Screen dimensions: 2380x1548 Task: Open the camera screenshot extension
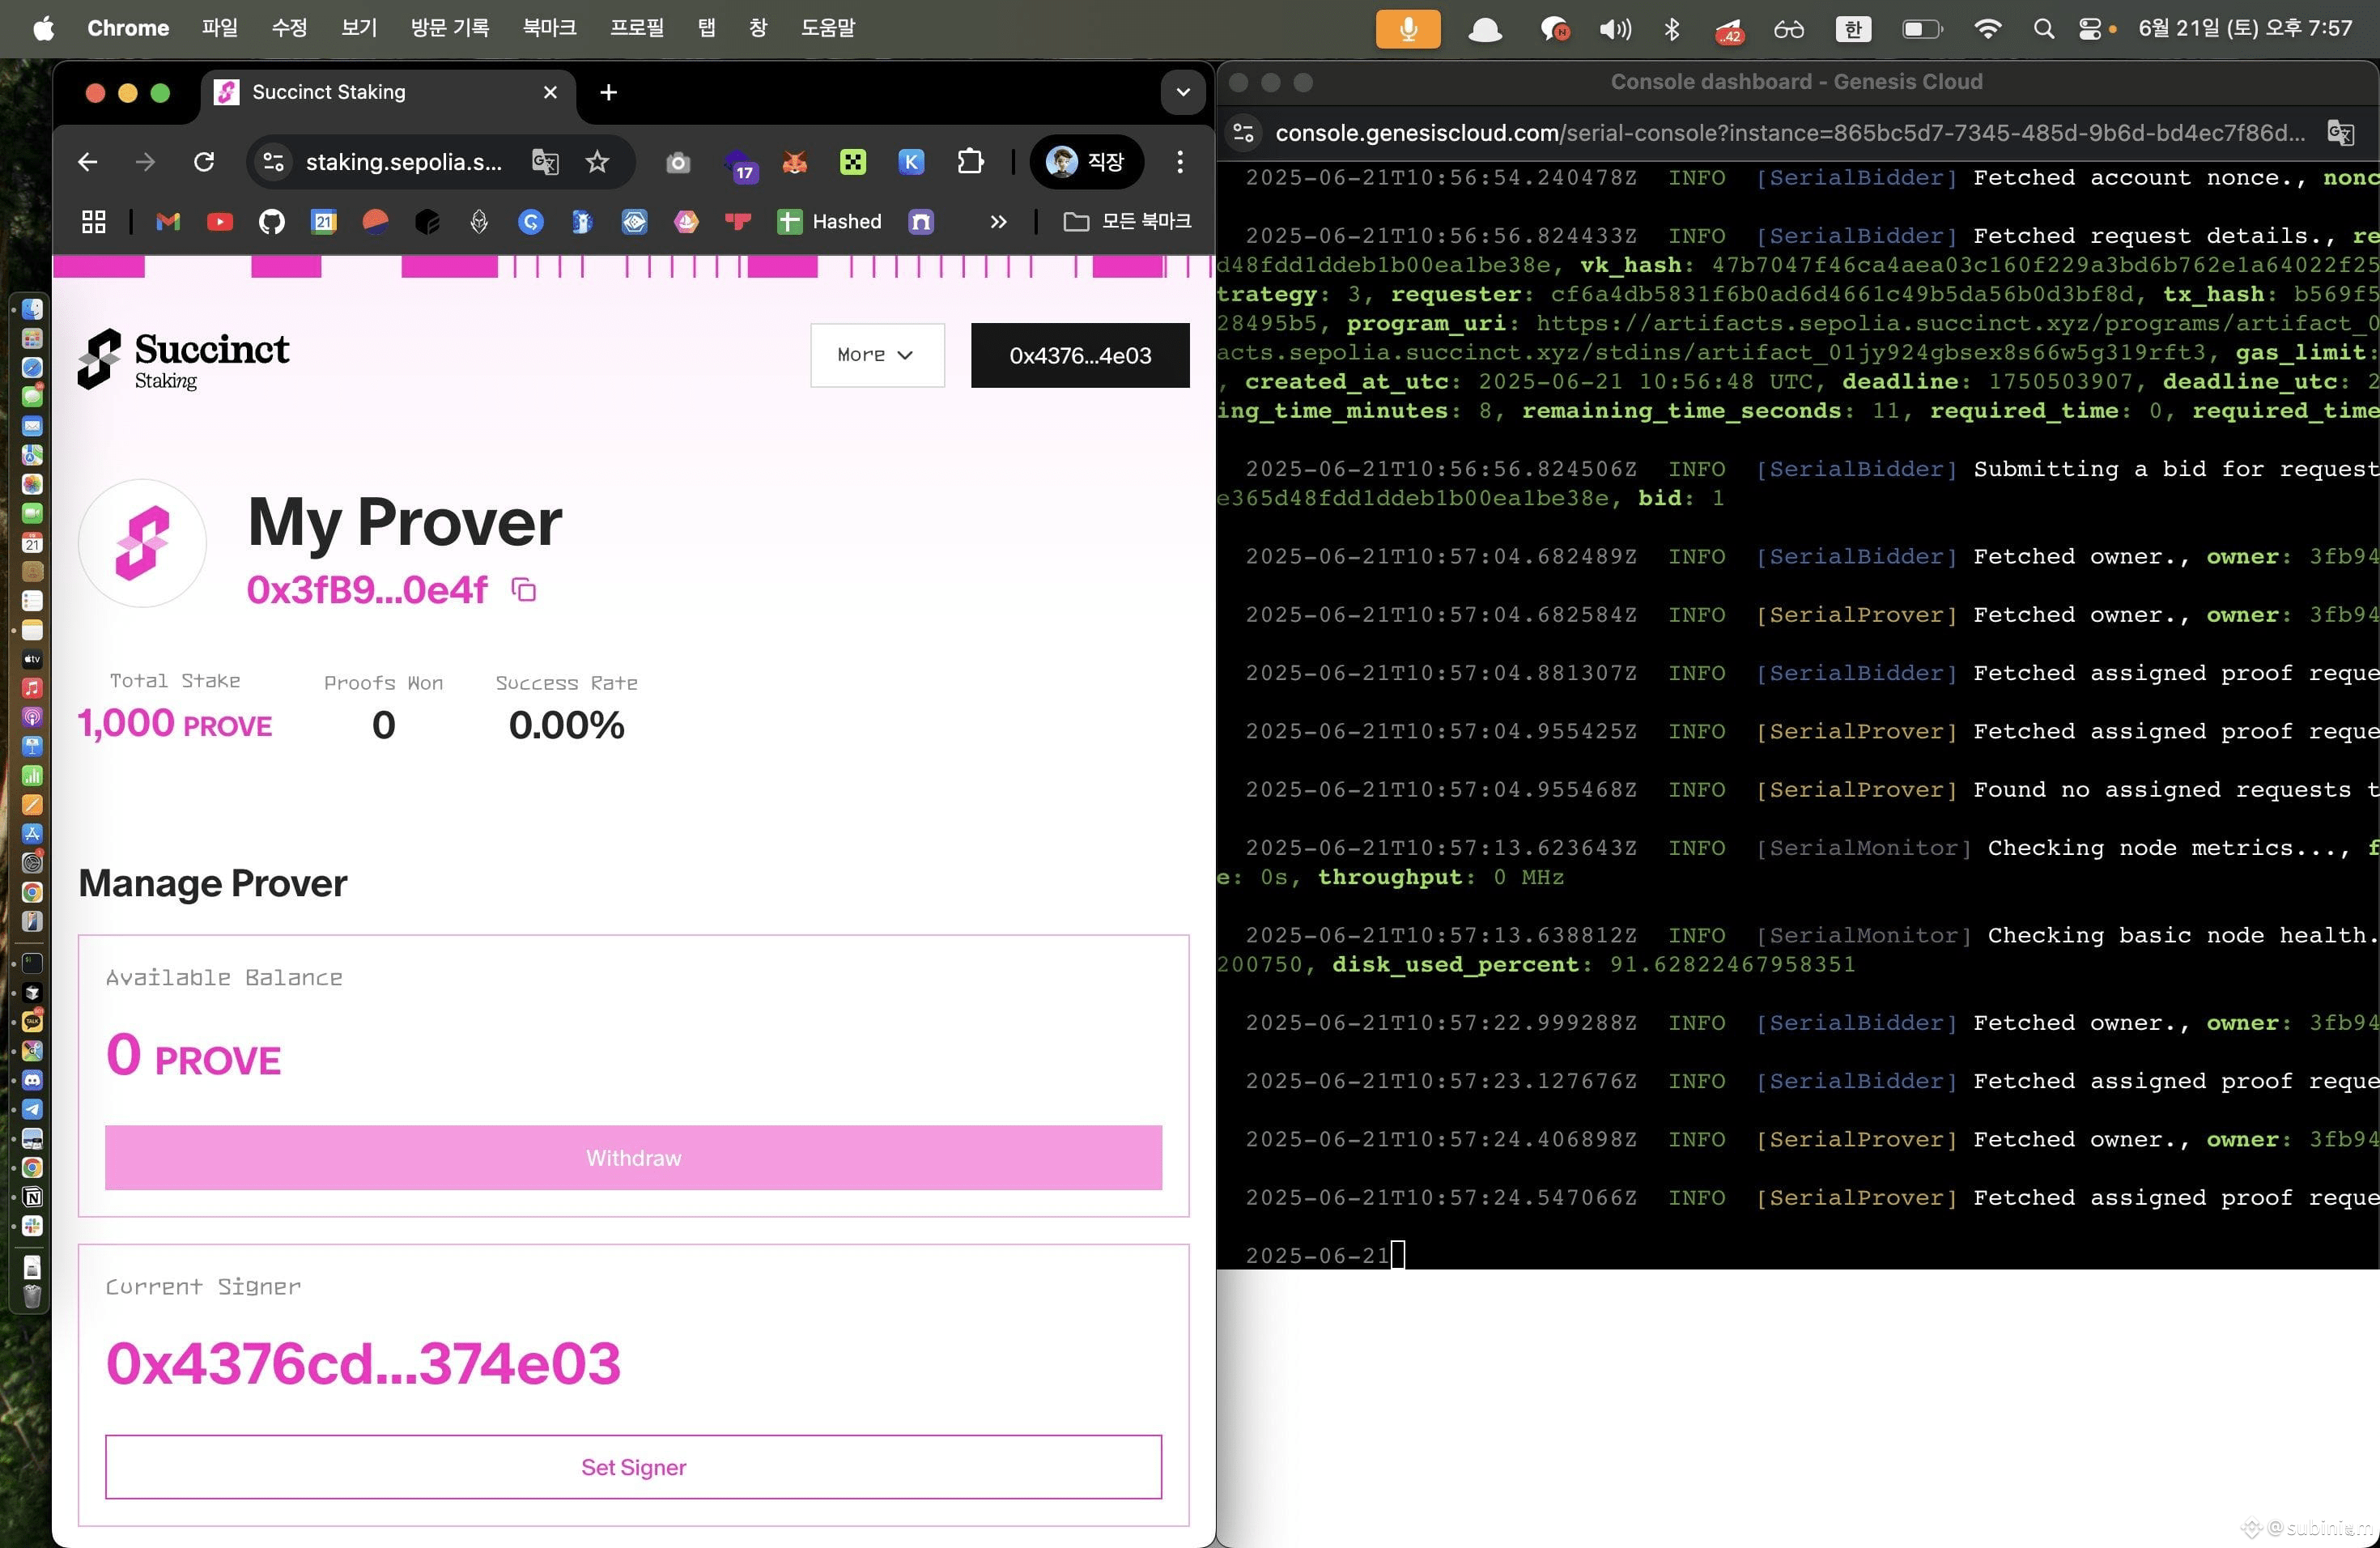click(x=678, y=162)
